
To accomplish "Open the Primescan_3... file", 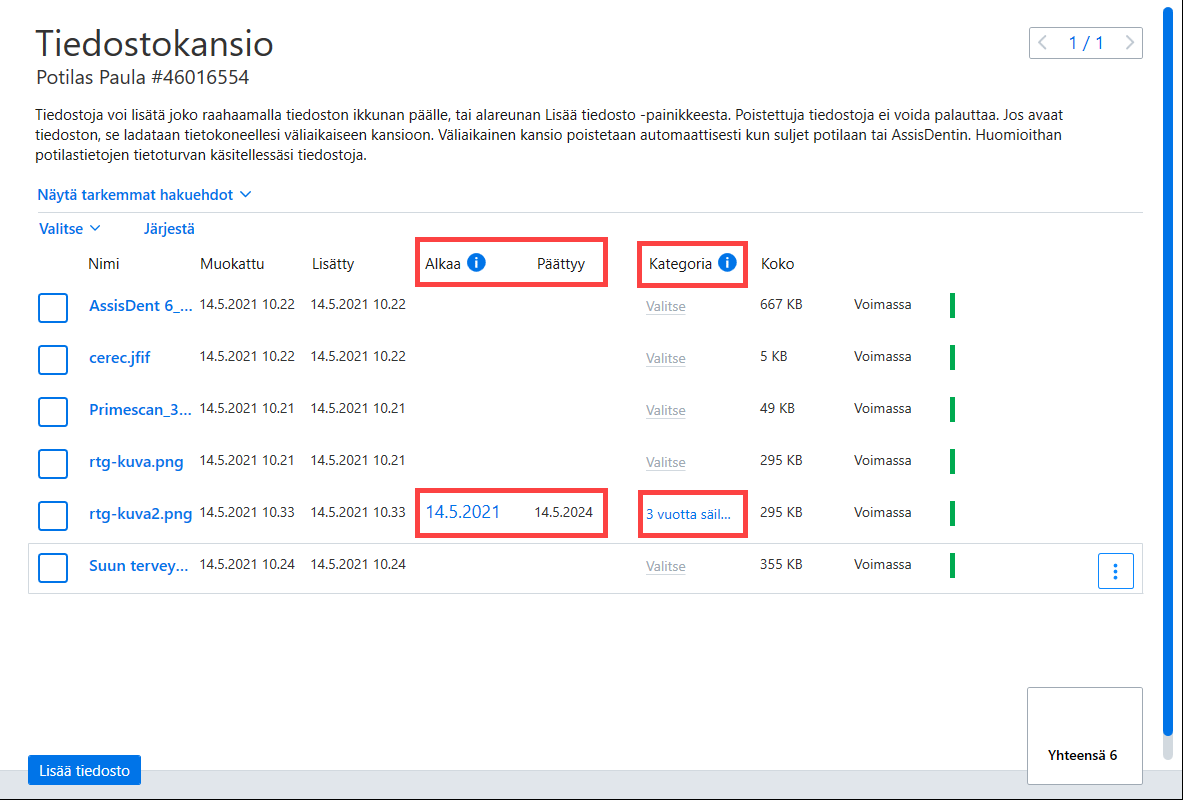I will pos(140,410).
